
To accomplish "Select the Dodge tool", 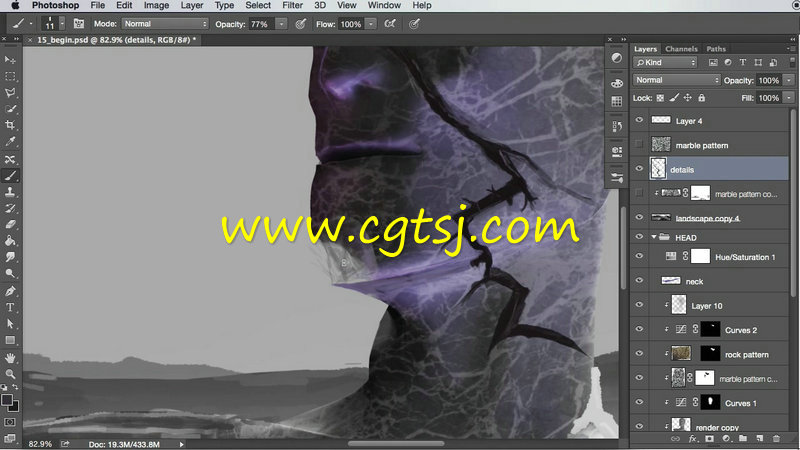I will click(x=10, y=273).
